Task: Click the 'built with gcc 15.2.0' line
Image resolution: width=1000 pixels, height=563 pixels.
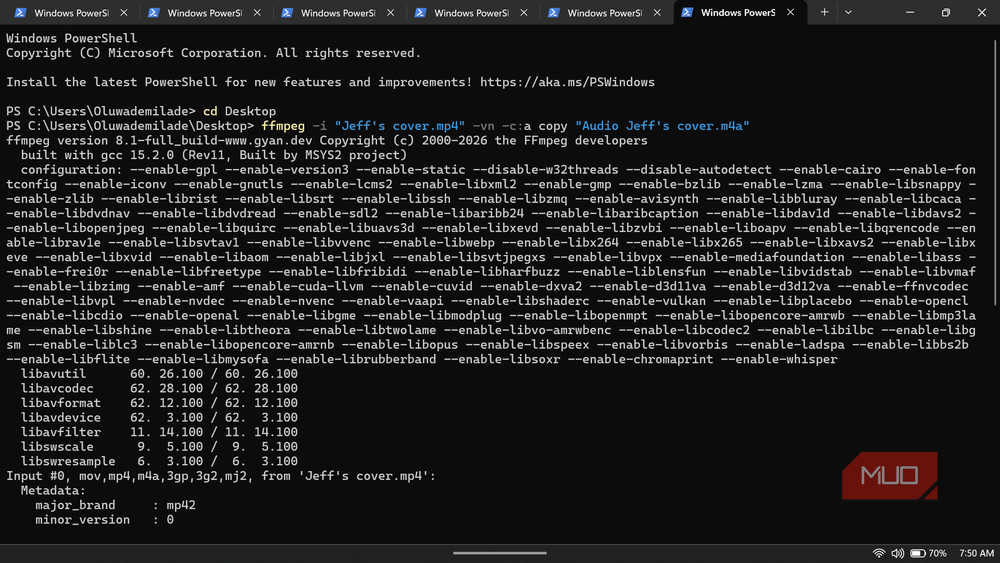Action: pyautogui.click(x=214, y=155)
